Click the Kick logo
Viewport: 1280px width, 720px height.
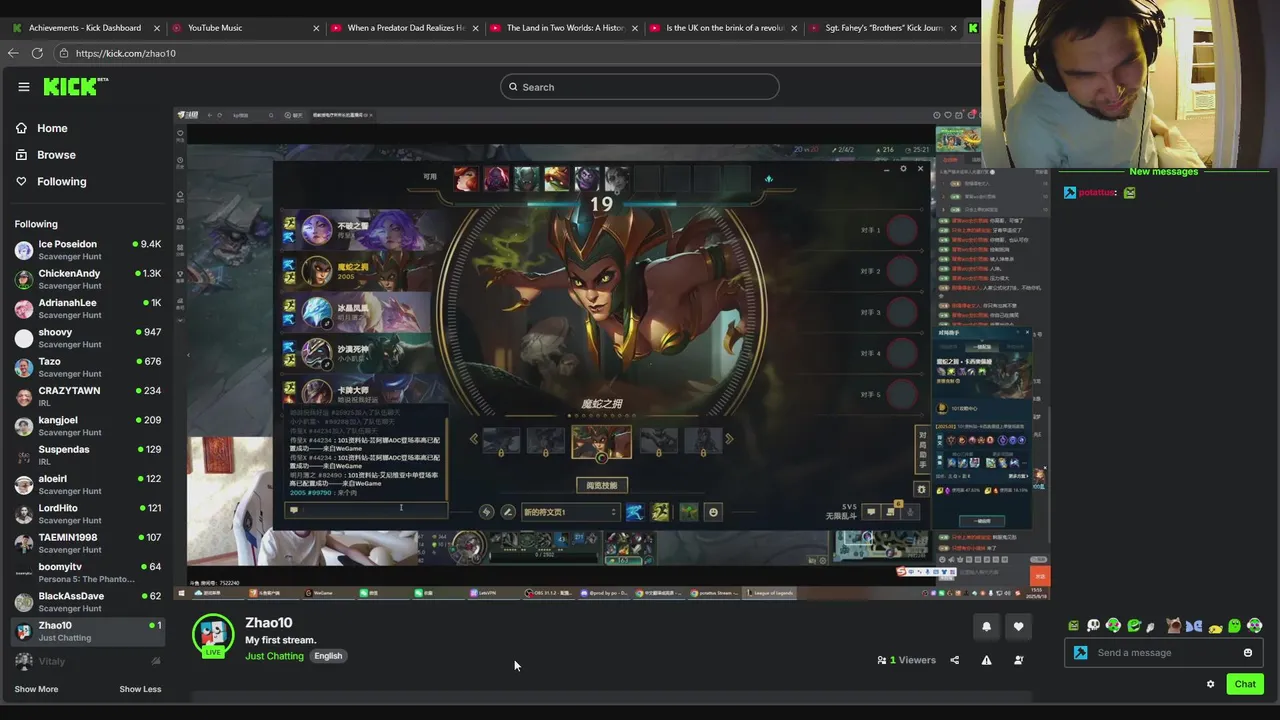pos(76,87)
